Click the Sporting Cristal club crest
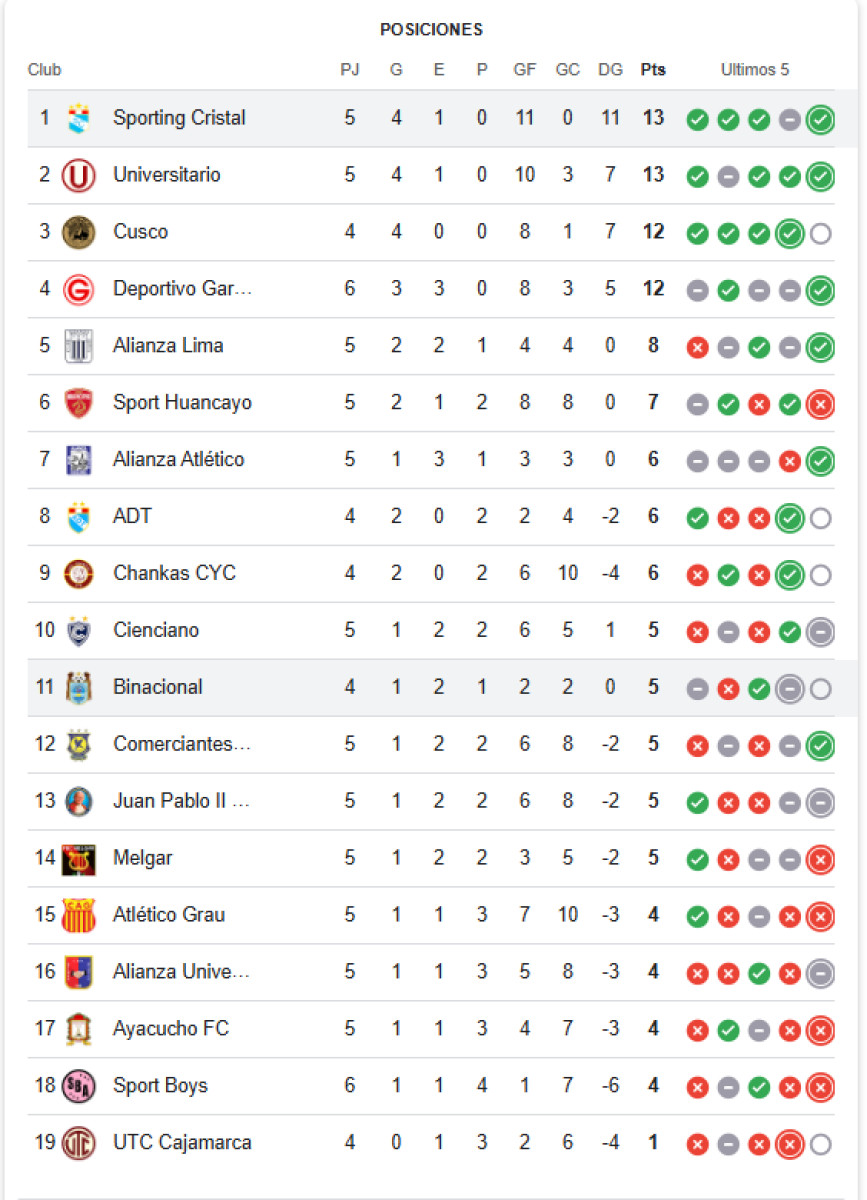Screen dimensions: 867x1200 [78, 119]
